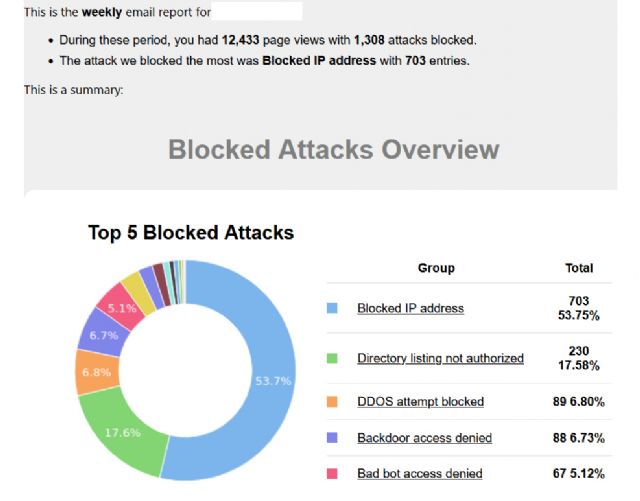Click blue legend swatch for Blocked IP address

click(x=333, y=309)
